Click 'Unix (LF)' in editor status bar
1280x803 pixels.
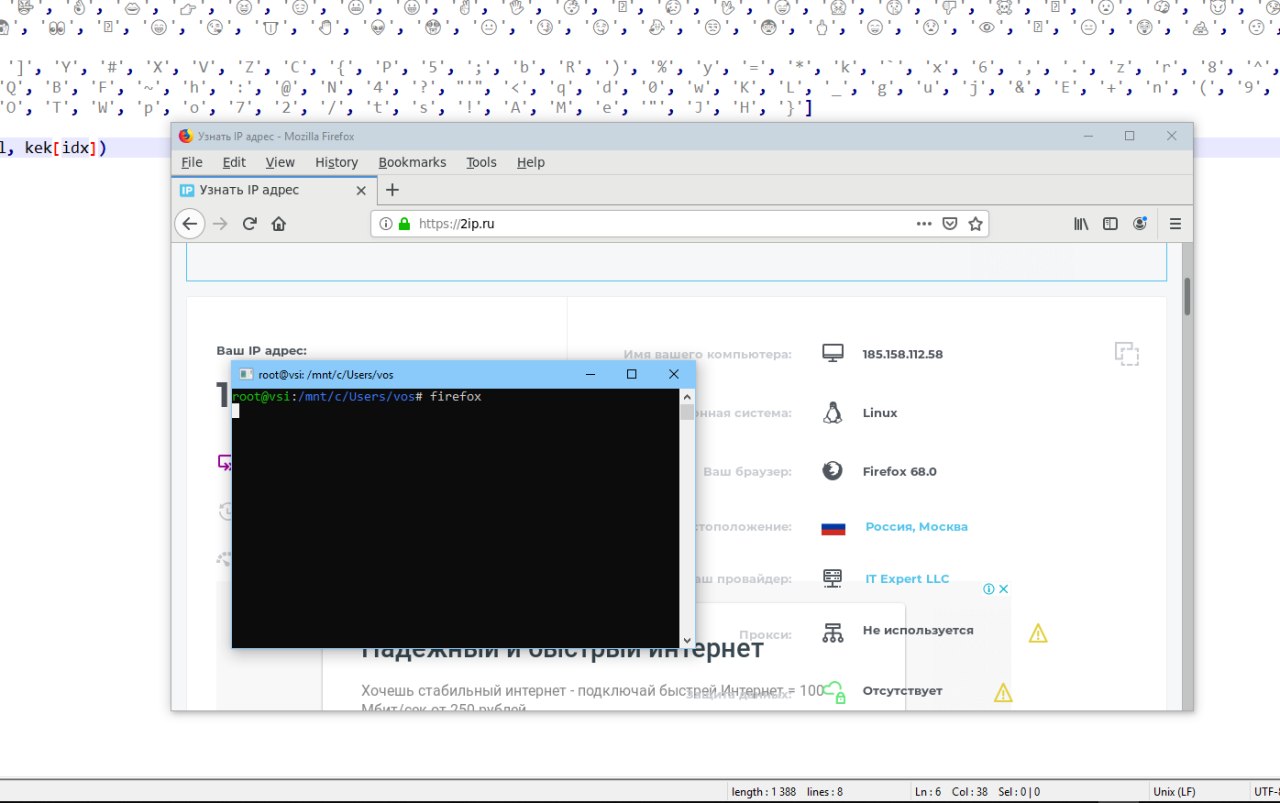(x=1174, y=792)
